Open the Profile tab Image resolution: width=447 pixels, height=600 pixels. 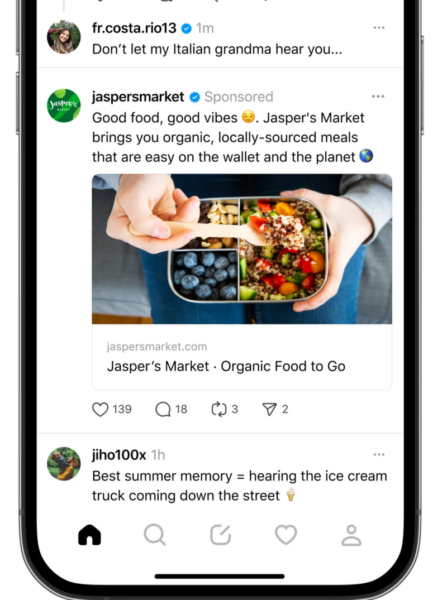(351, 535)
